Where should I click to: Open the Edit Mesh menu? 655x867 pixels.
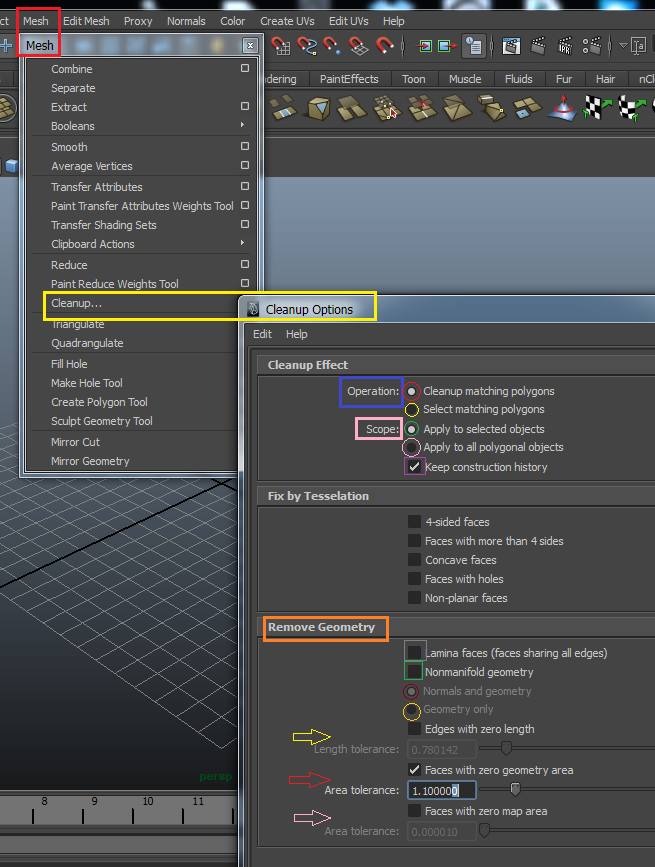pos(86,21)
